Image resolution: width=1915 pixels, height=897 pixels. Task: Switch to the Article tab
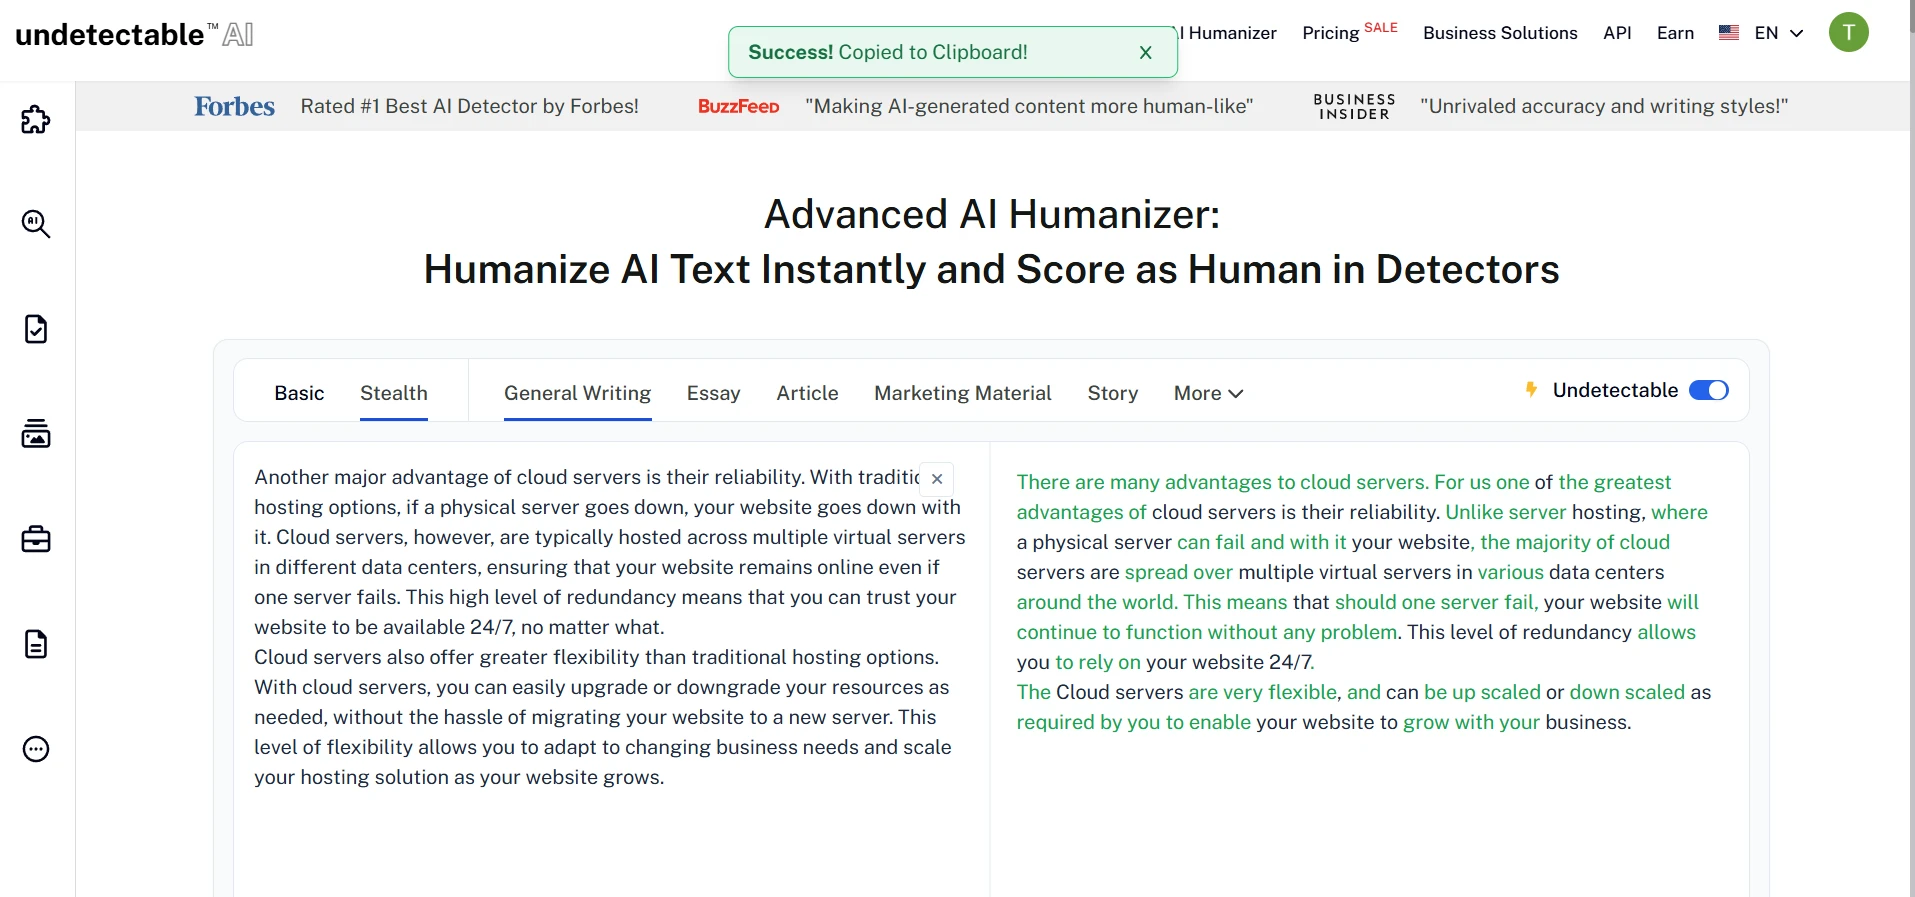[x=807, y=393]
